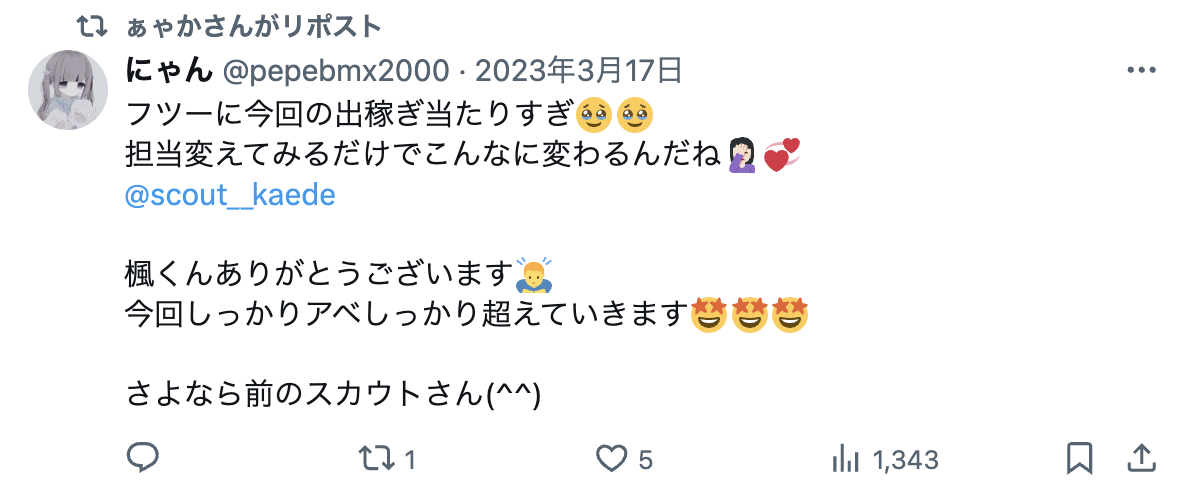This screenshot has width=1190, height=502.
Task: Bookmark this tweet by にゃん
Action: (x=1079, y=459)
